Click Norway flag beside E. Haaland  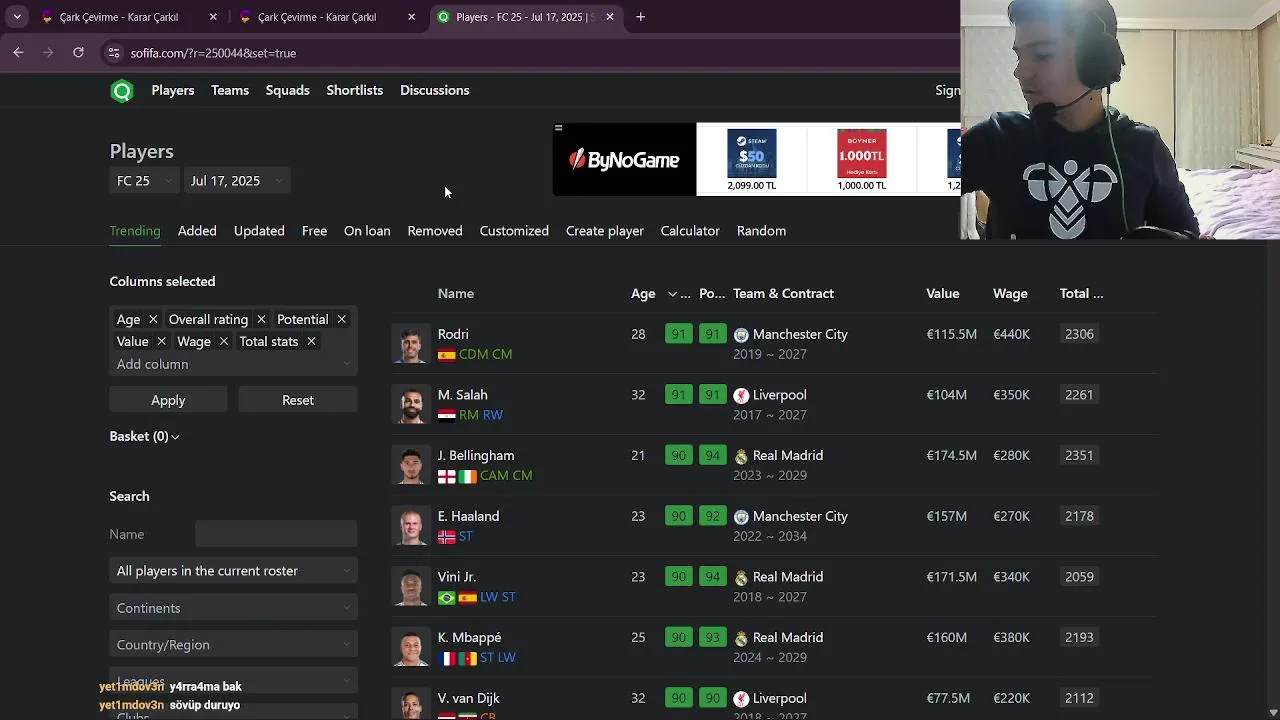pos(447,537)
